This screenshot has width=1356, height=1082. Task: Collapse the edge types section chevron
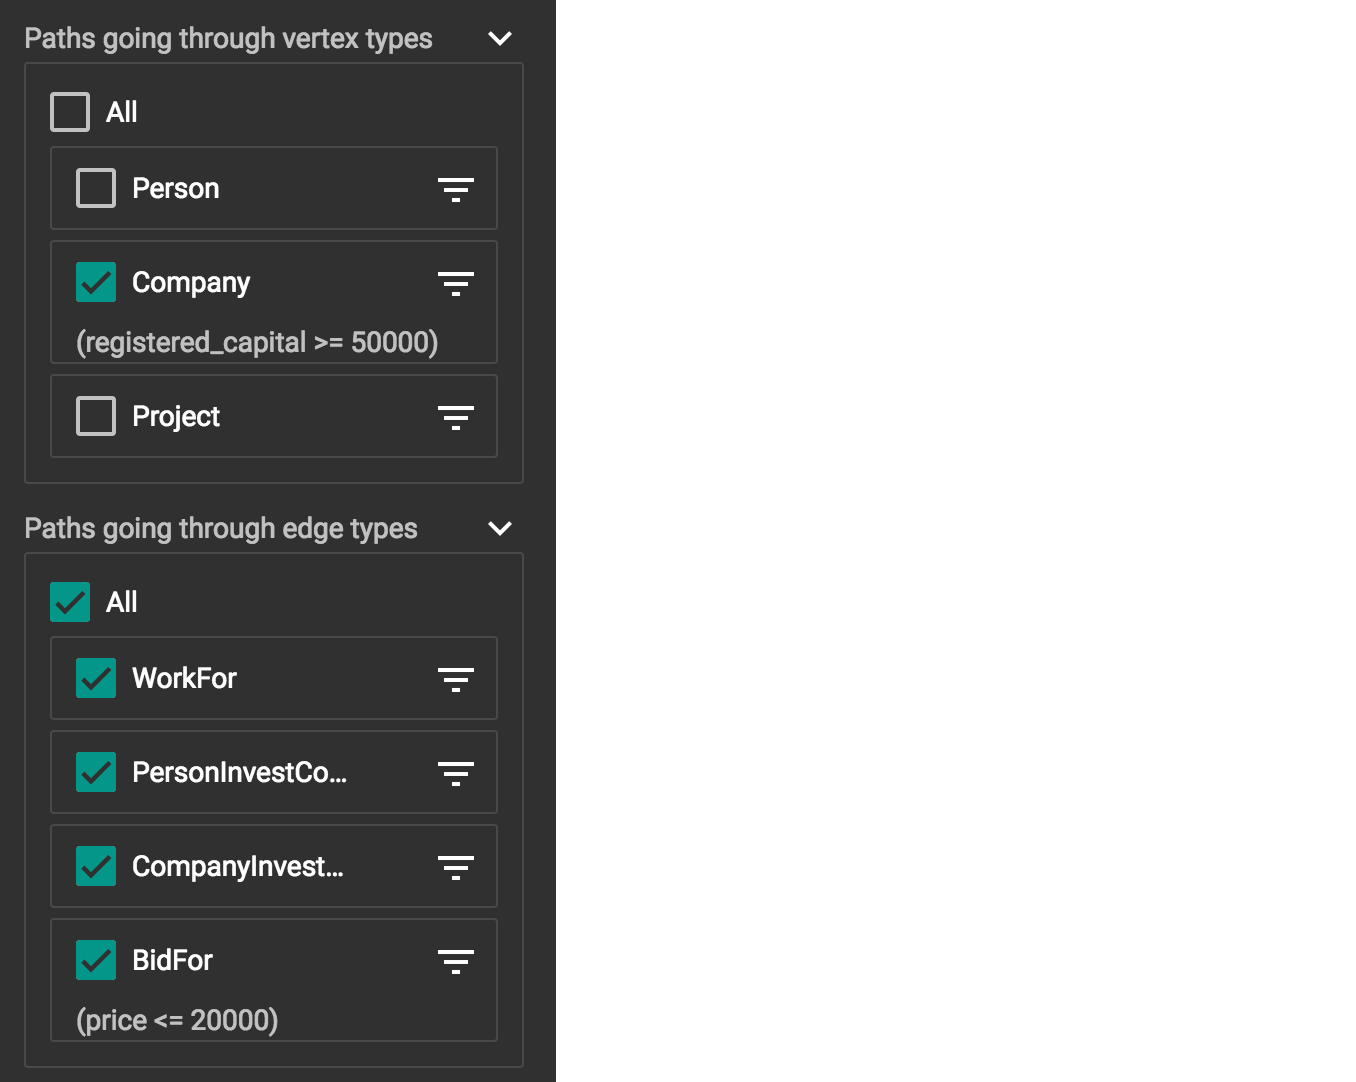point(500,528)
